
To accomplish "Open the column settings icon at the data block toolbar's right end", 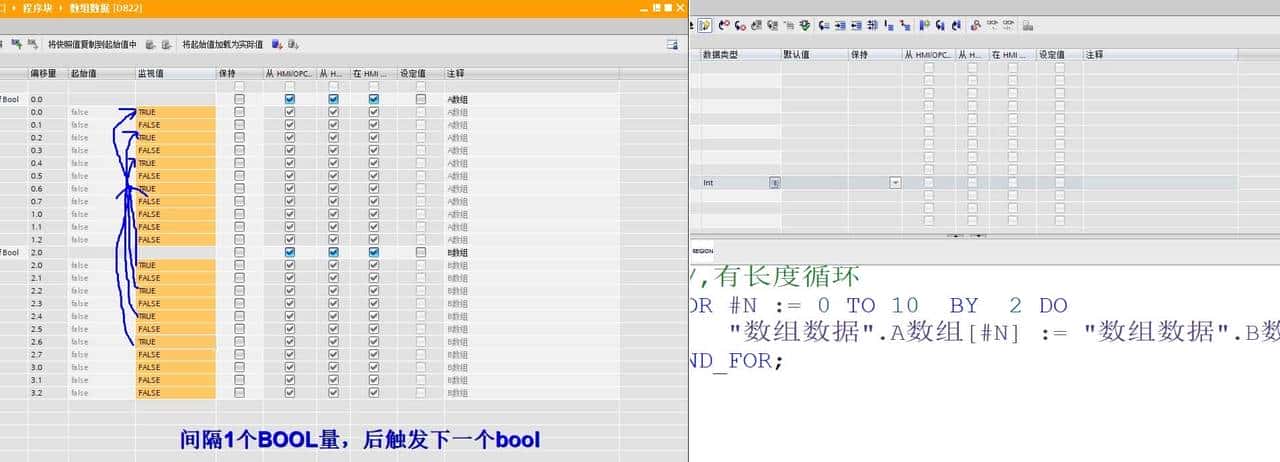I will pyautogui.click(x=672, y=45).
